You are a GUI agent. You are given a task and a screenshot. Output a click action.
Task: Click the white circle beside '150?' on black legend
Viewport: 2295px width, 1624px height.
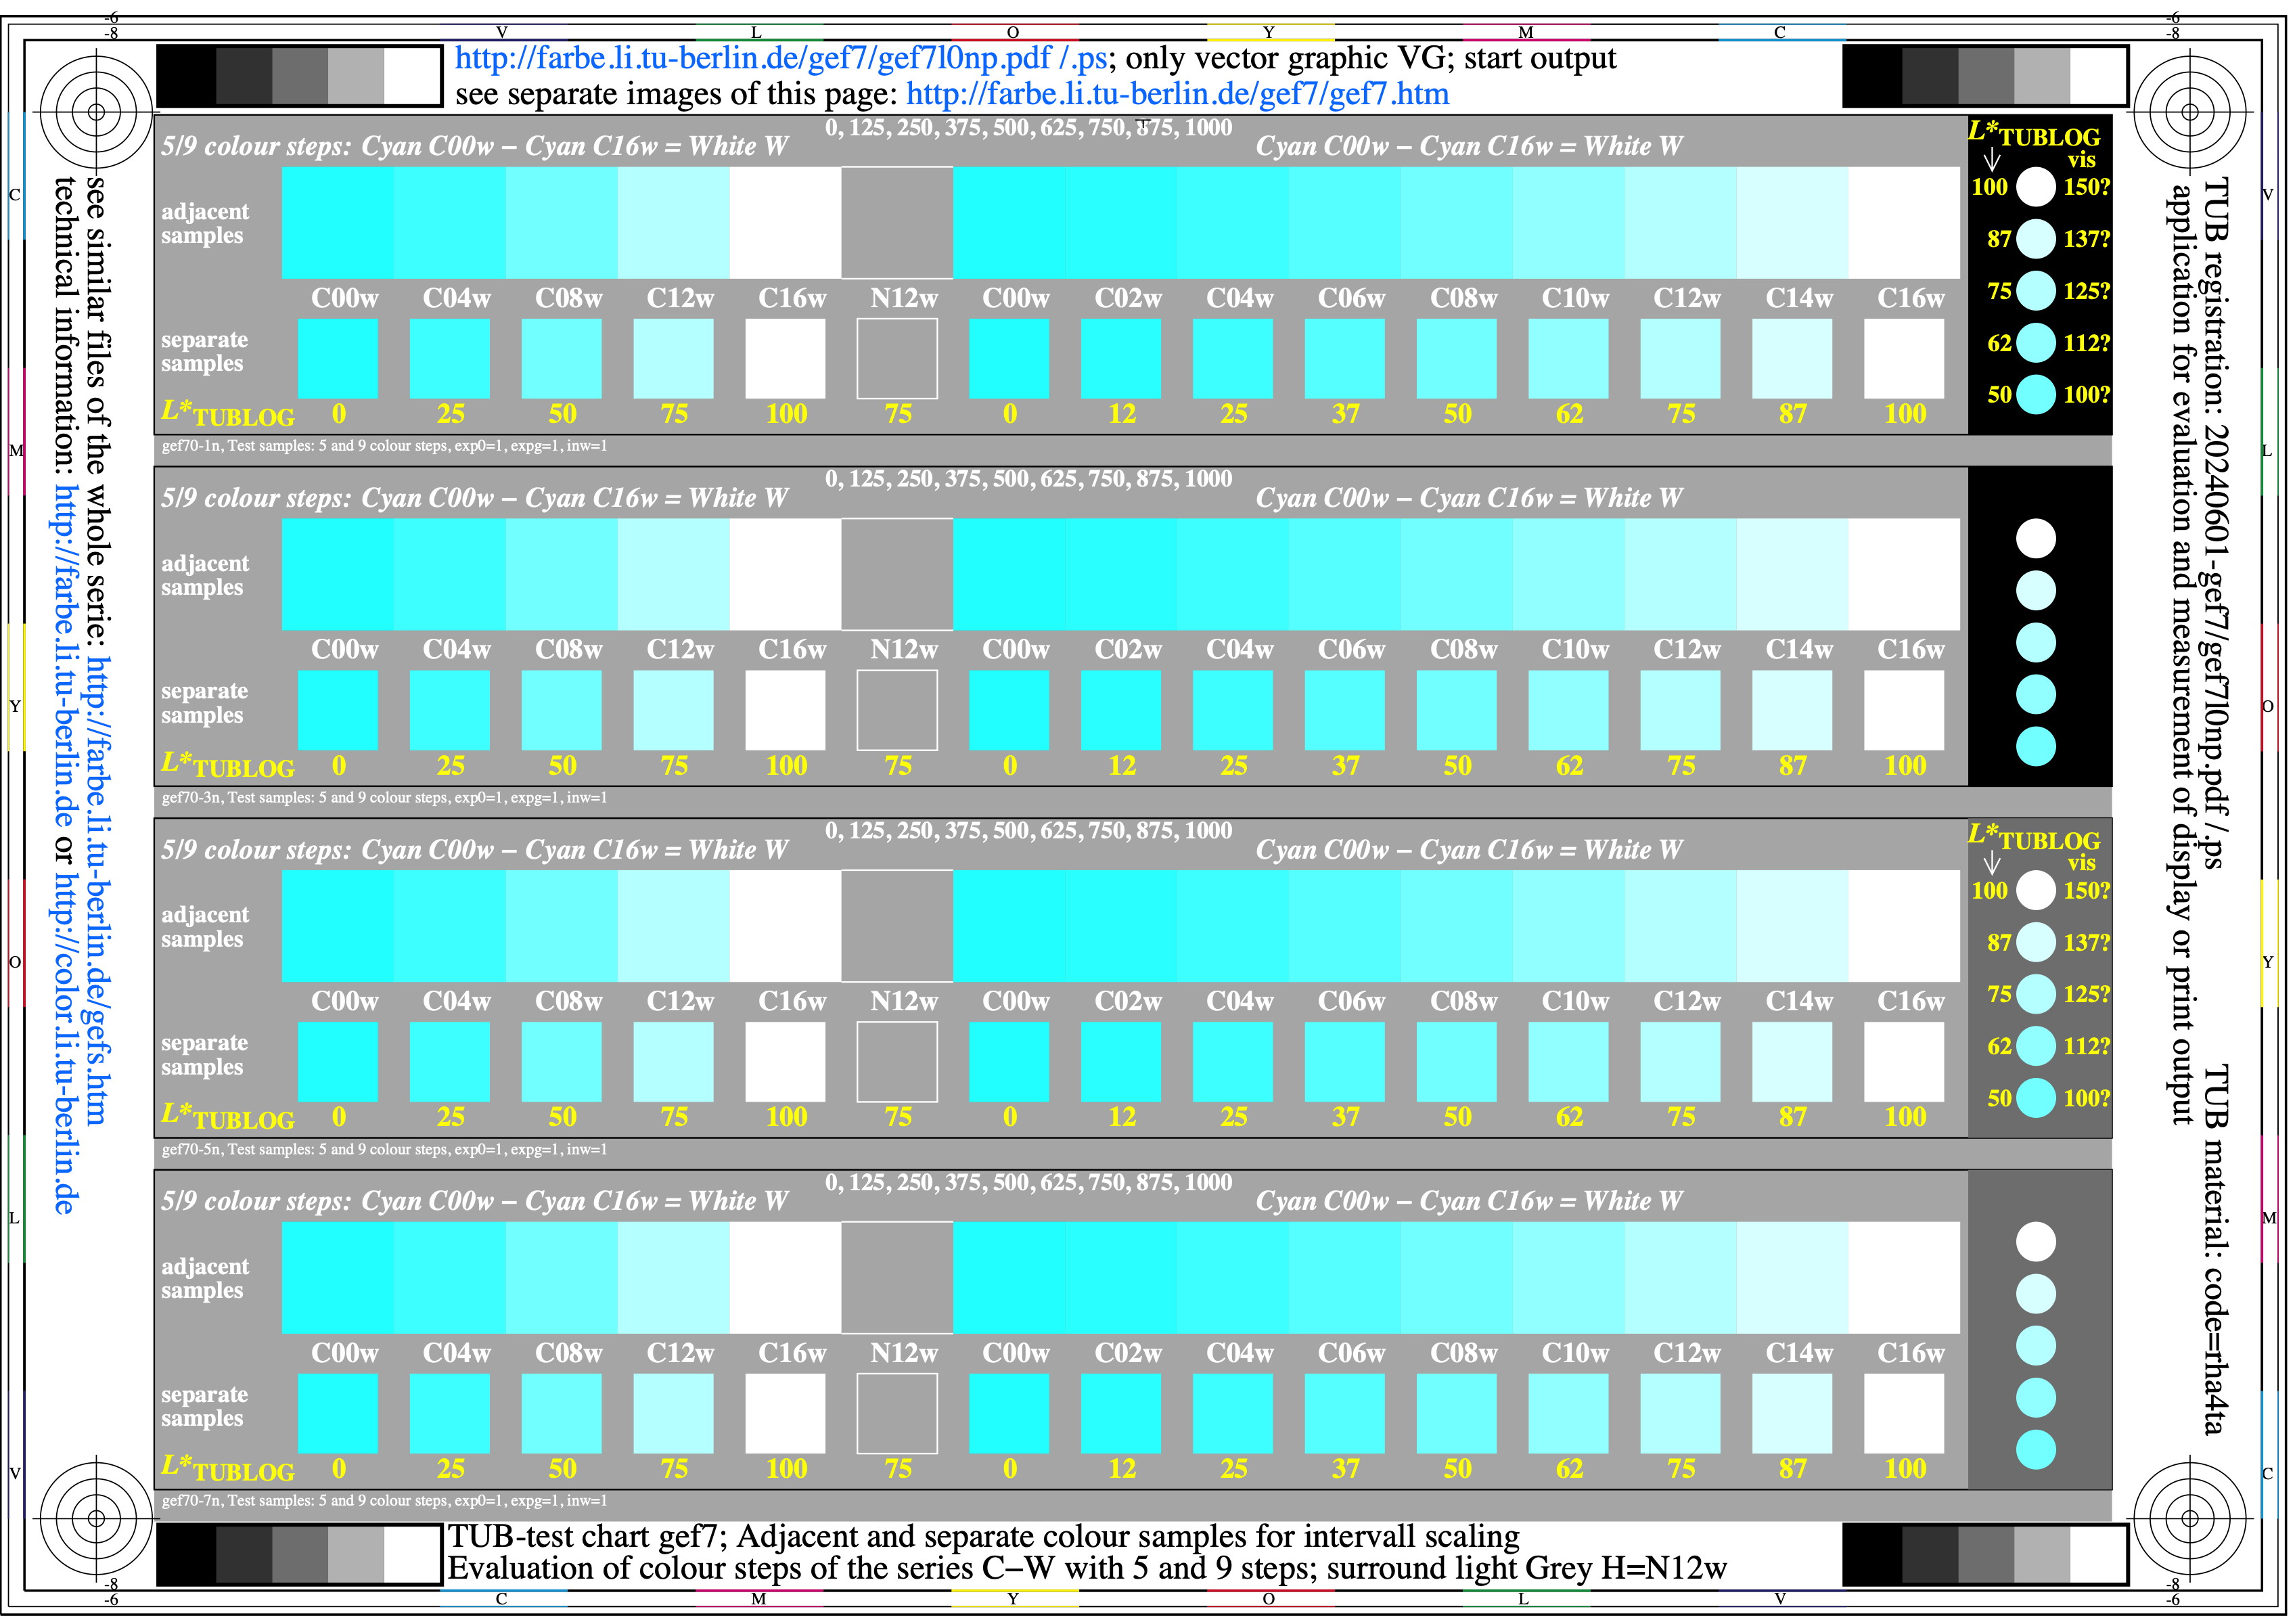pyautogui.click(x=2036, y=187)
